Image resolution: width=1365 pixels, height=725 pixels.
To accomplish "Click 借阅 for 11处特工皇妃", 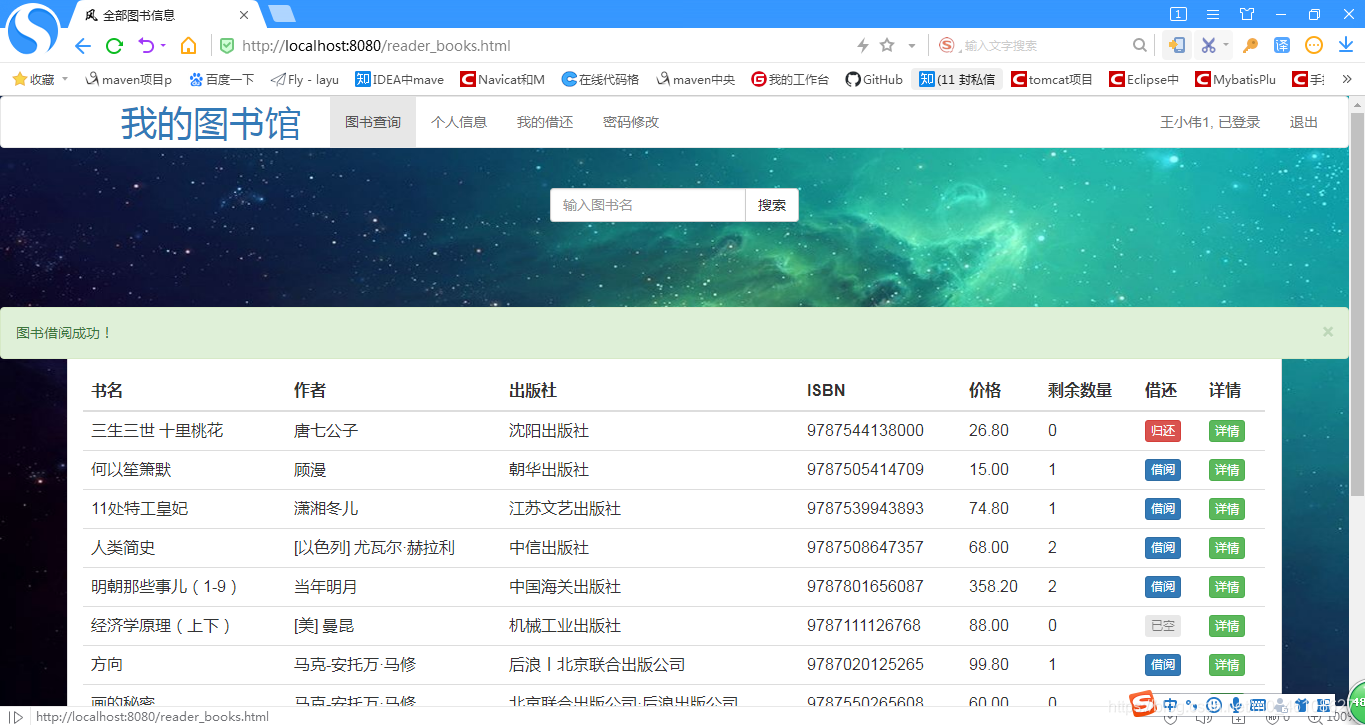I will (1163, 509).
